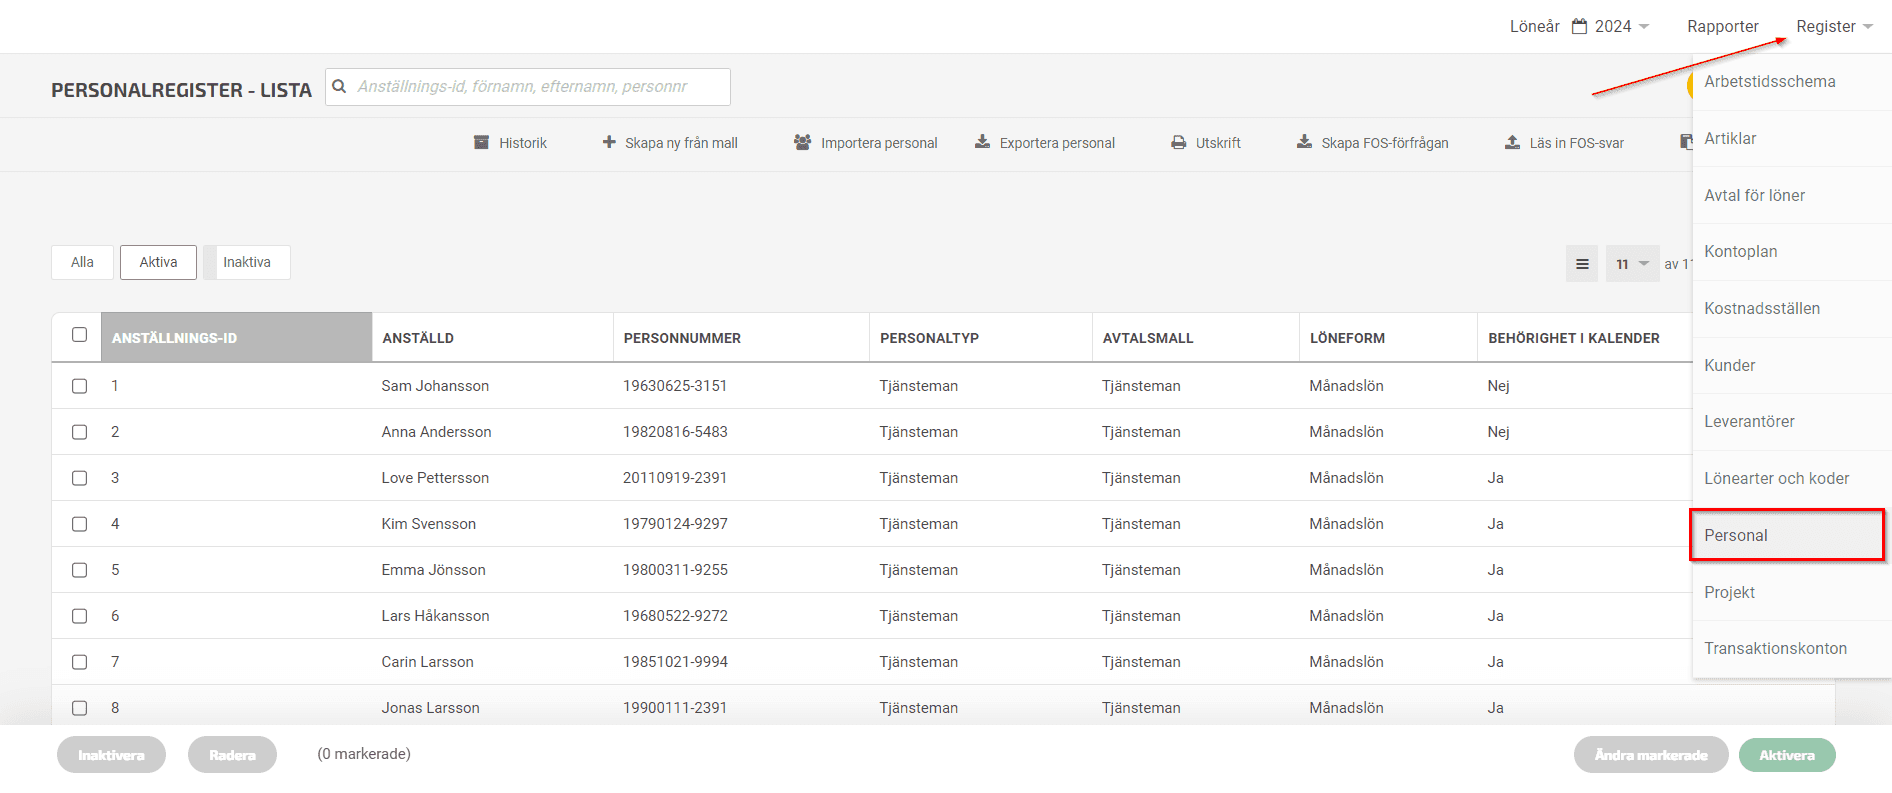
Task: Collapse the Register dropdown menu
Action: click(1833, 27)
